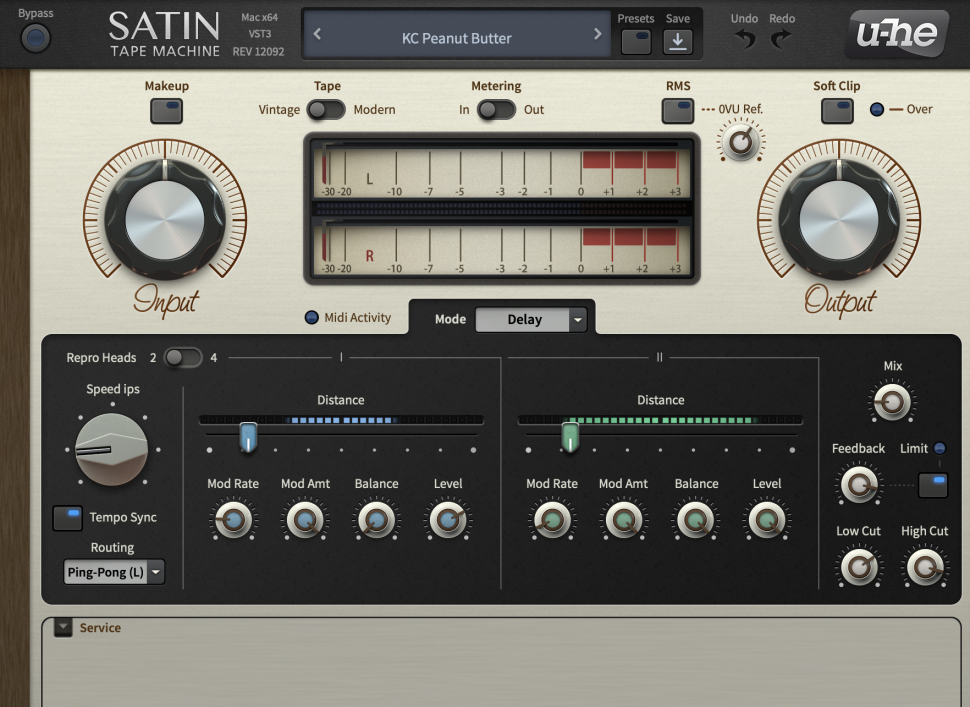
Task: Go to next preset with right arrow
Action: [598, 35]
